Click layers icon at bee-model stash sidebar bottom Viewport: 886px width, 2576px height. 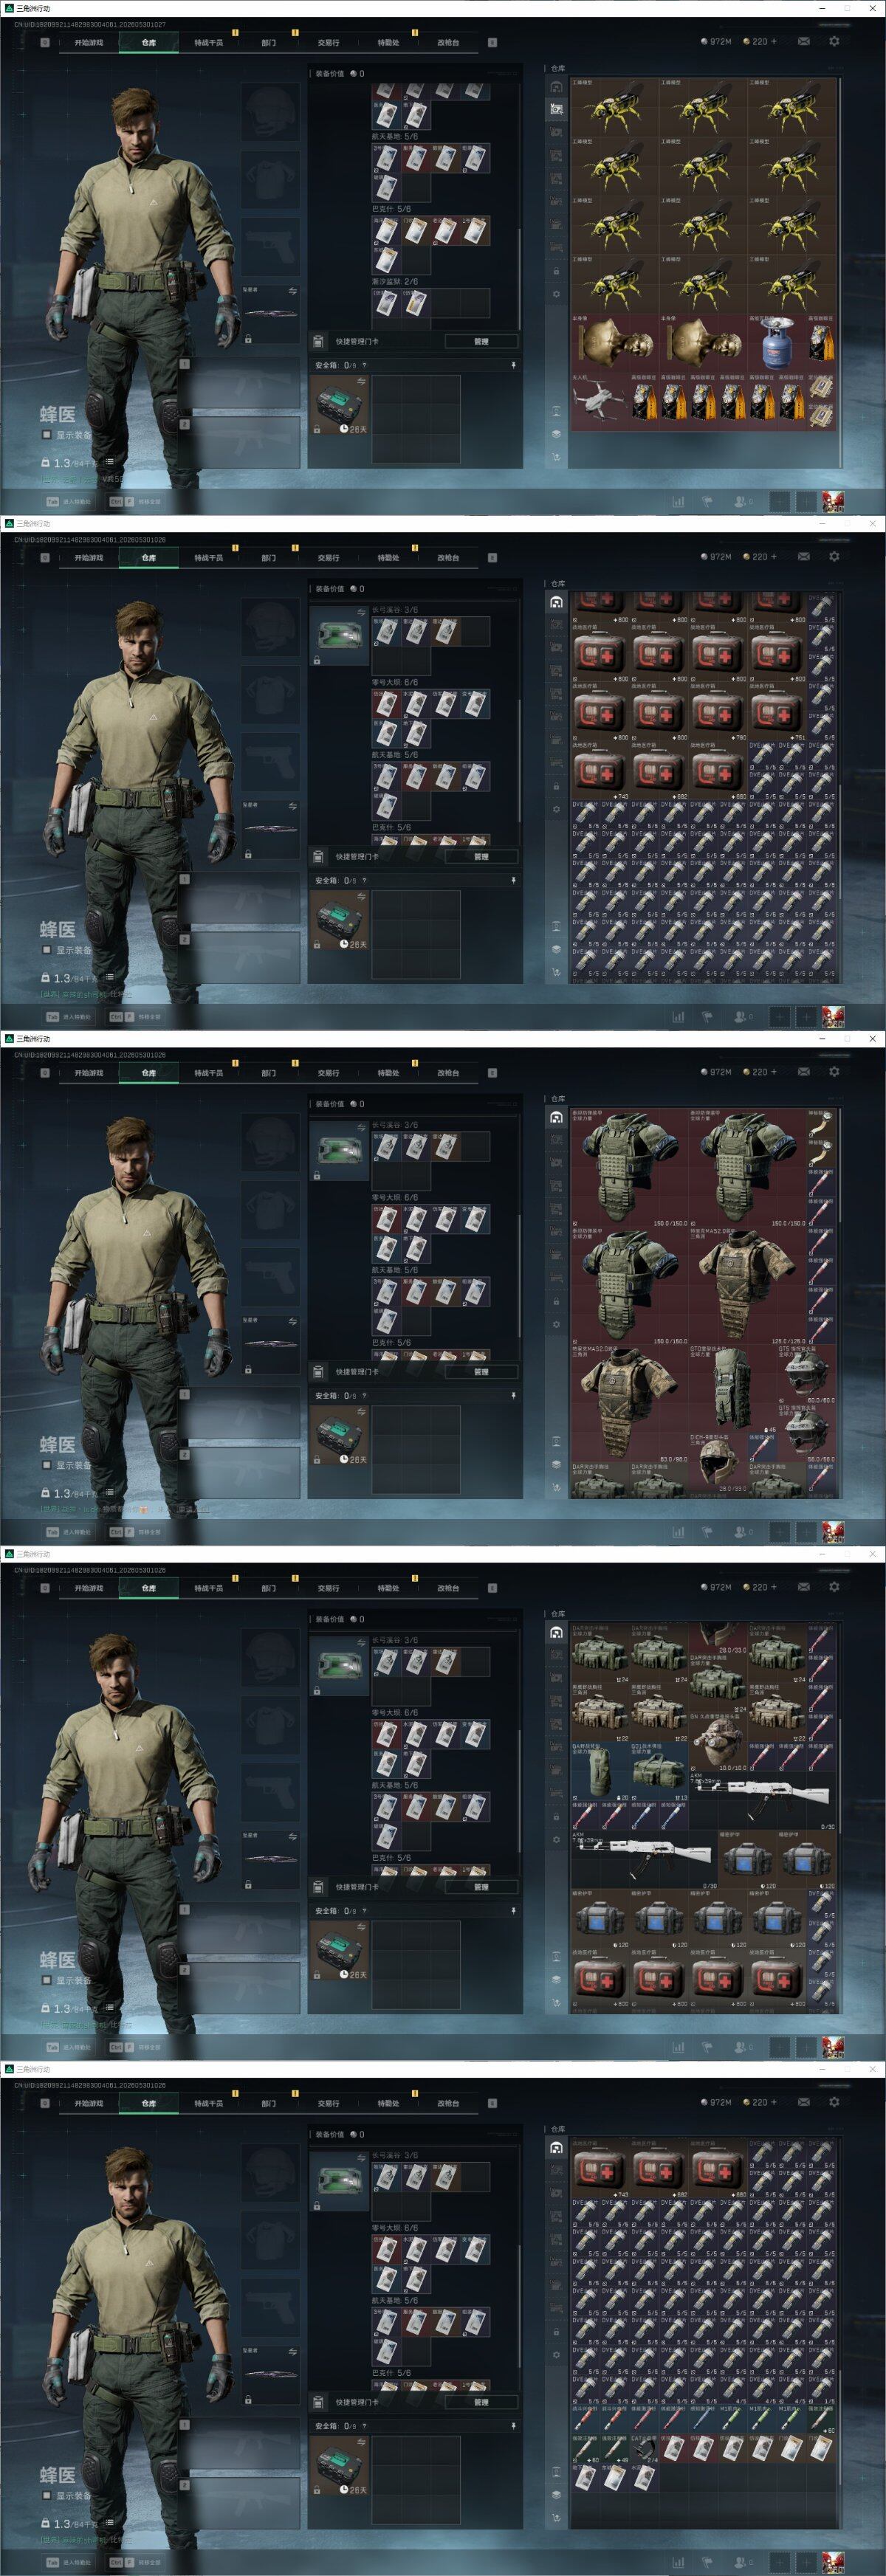(557, 434)
